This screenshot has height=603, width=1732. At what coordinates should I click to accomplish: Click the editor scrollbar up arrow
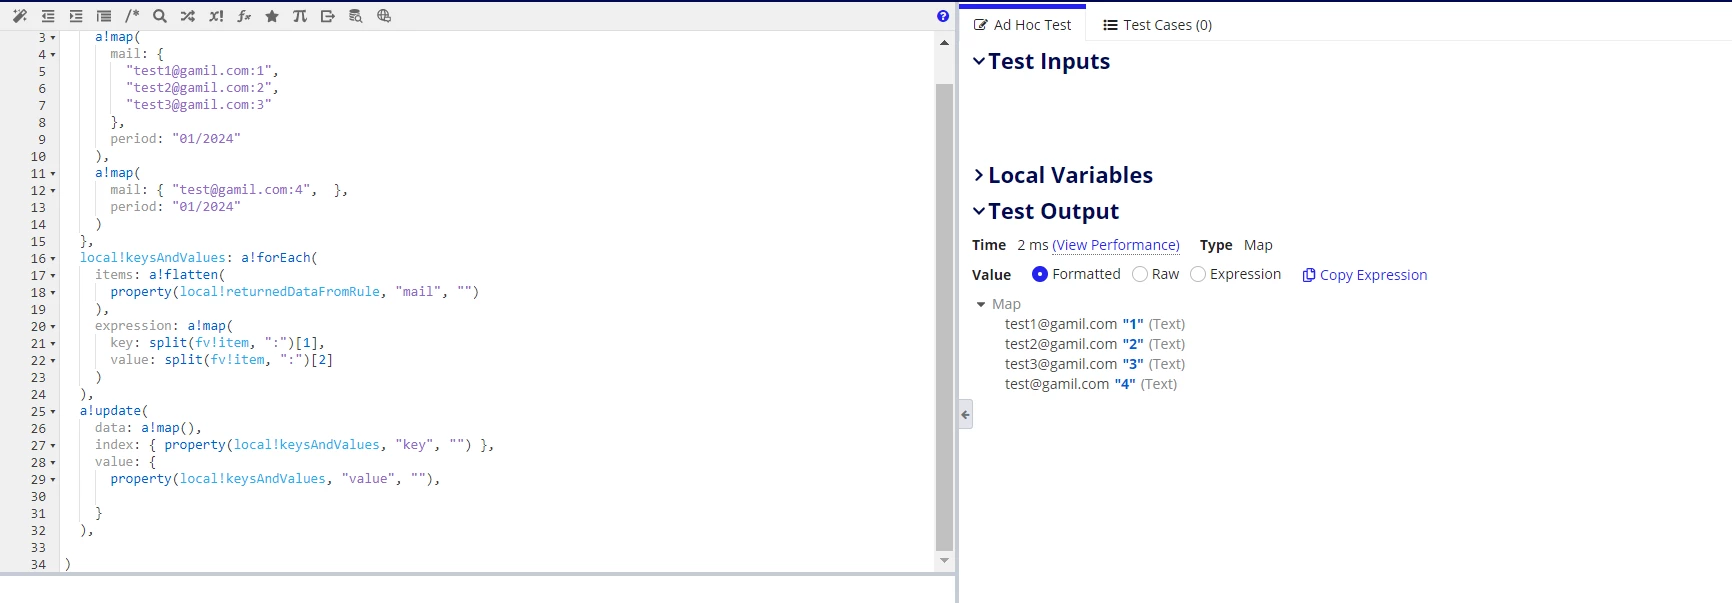tap(944, 43)
